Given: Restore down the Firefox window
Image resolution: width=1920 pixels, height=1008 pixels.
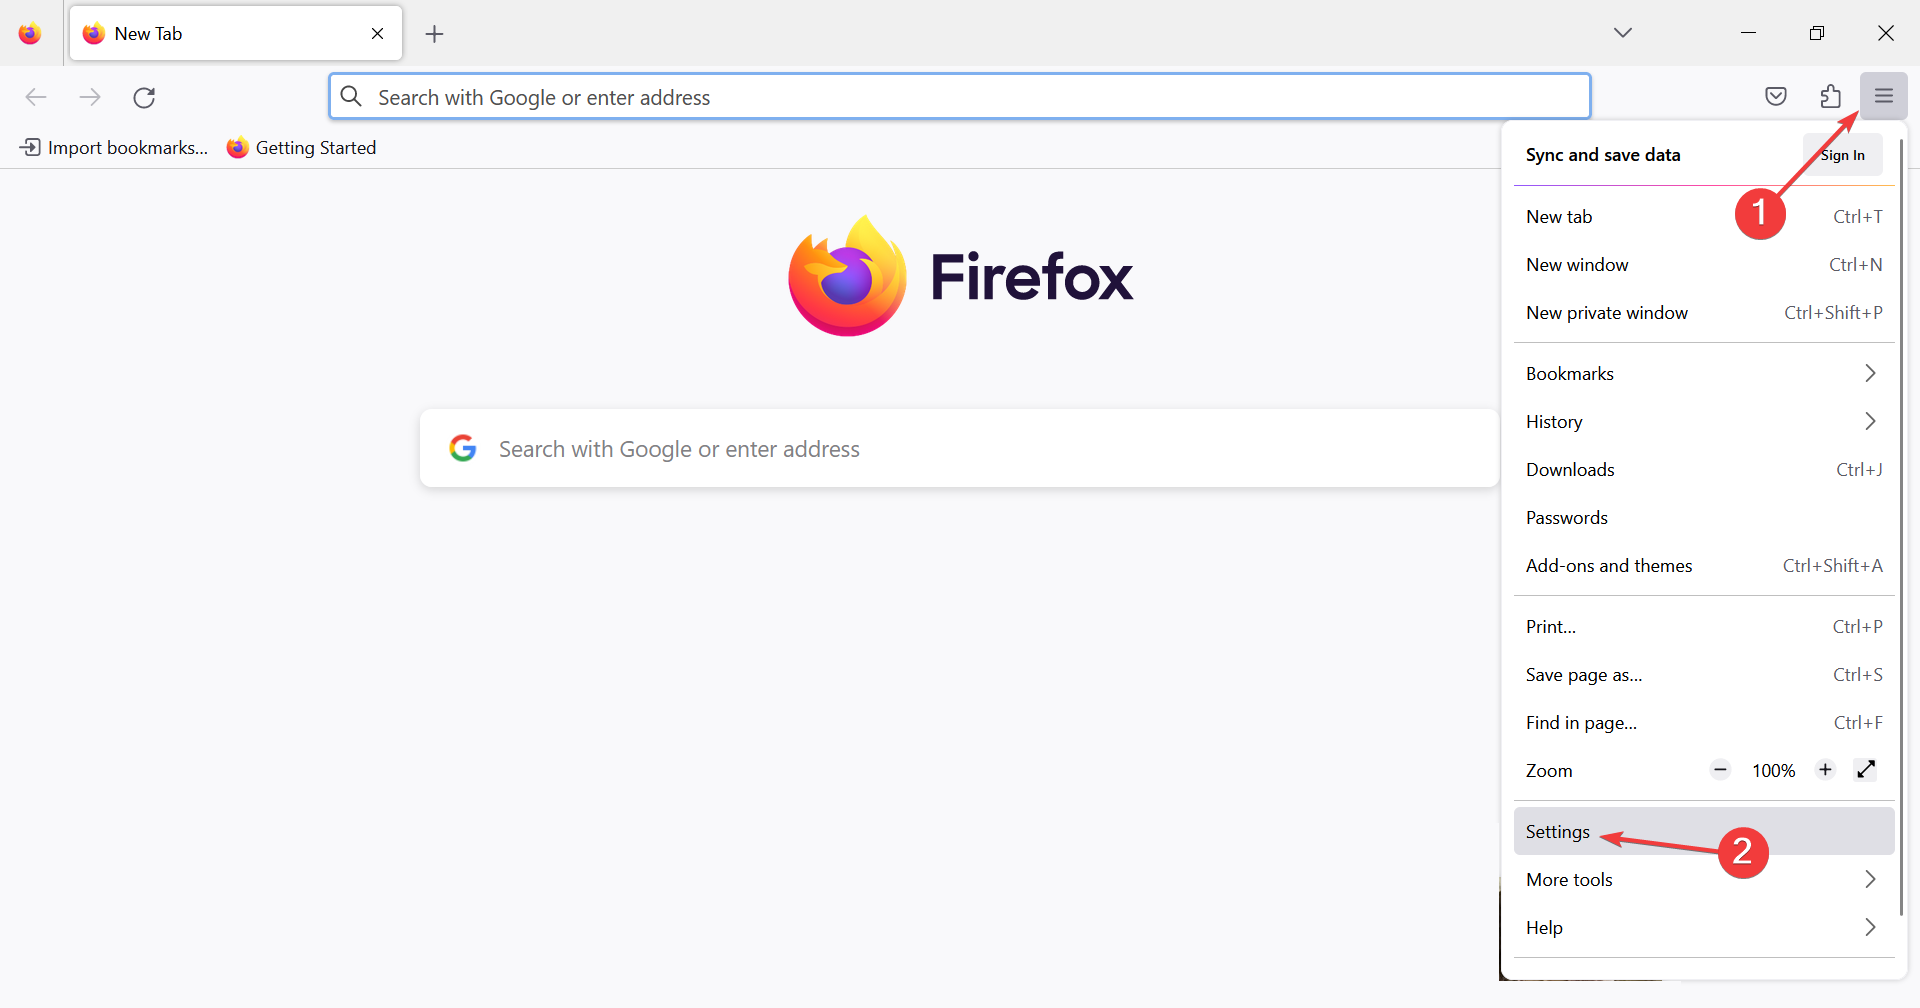Looking at the screenshot, I should tap(1817, 33).
